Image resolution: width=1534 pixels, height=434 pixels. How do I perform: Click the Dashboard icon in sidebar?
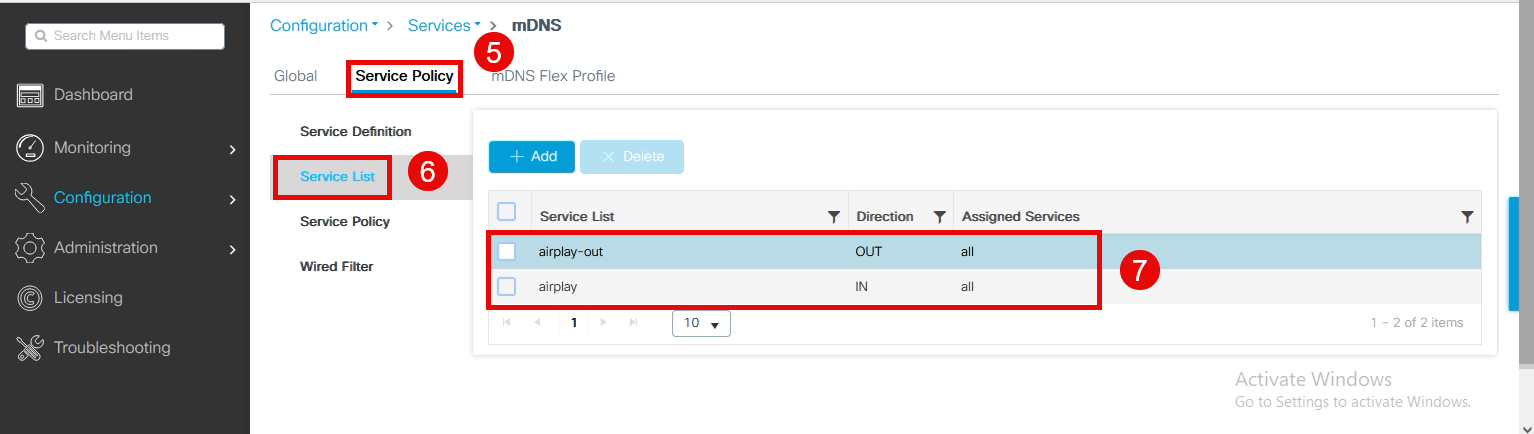[30, 96]
